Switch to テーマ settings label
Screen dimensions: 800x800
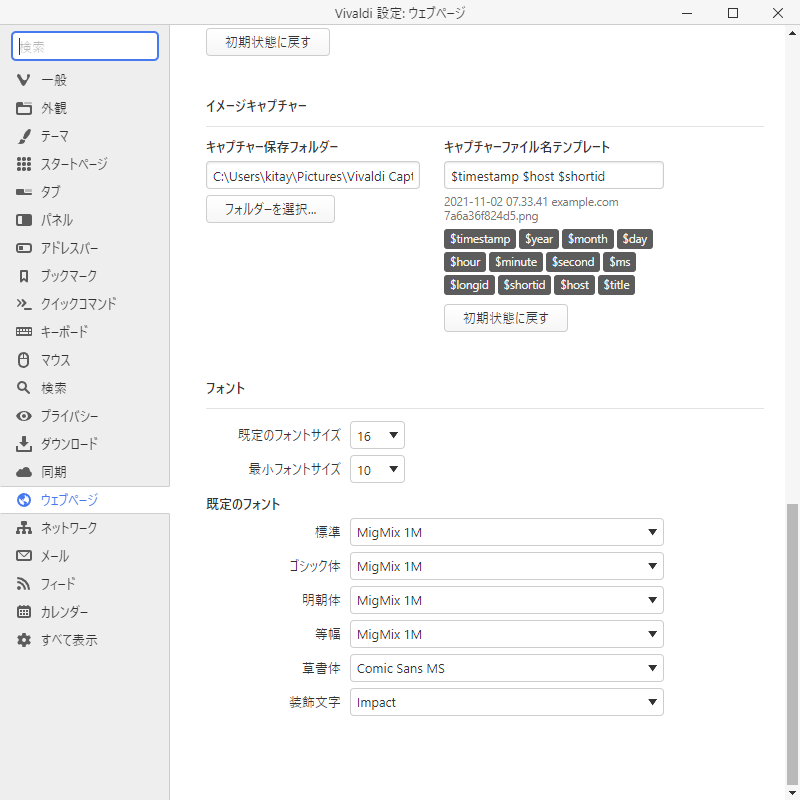click(x=55, y=136)
